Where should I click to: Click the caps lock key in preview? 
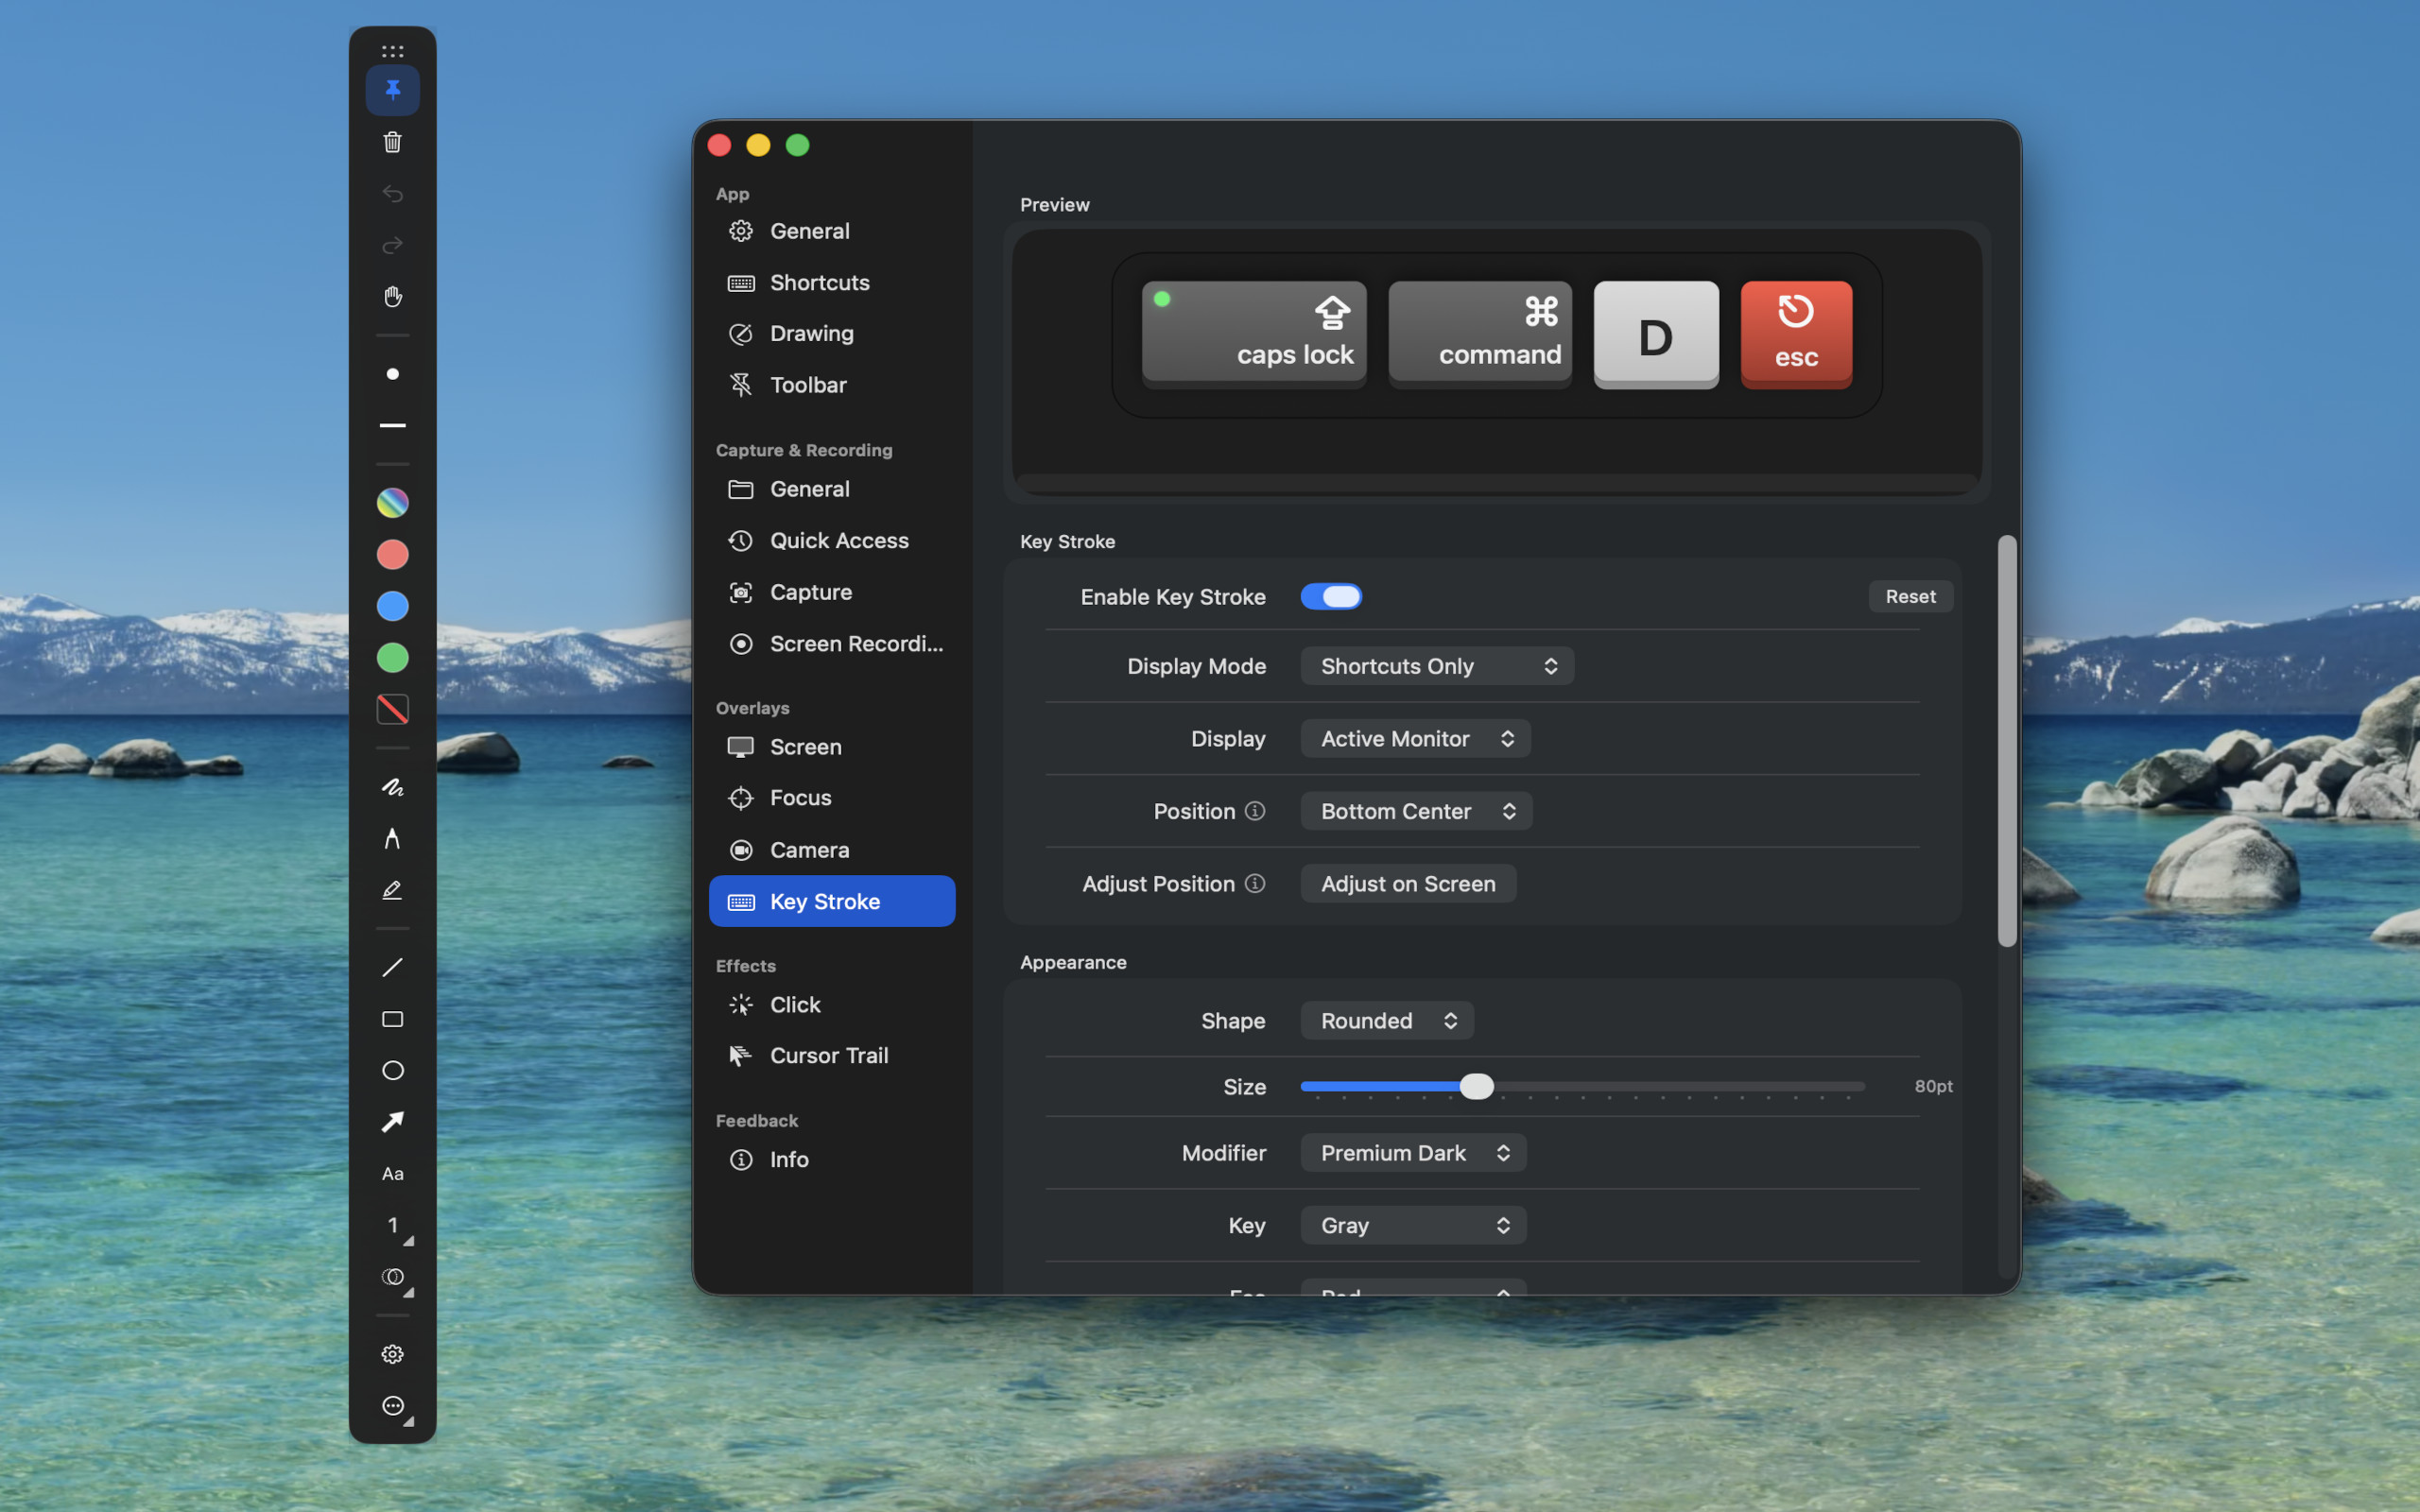[1254, 334]
